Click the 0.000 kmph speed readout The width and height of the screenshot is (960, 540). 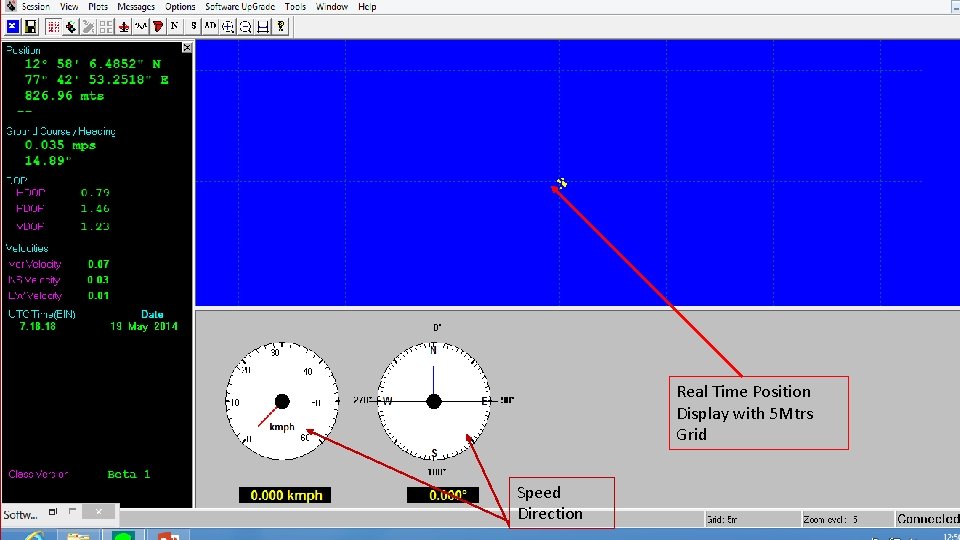(x=285, y=495)
